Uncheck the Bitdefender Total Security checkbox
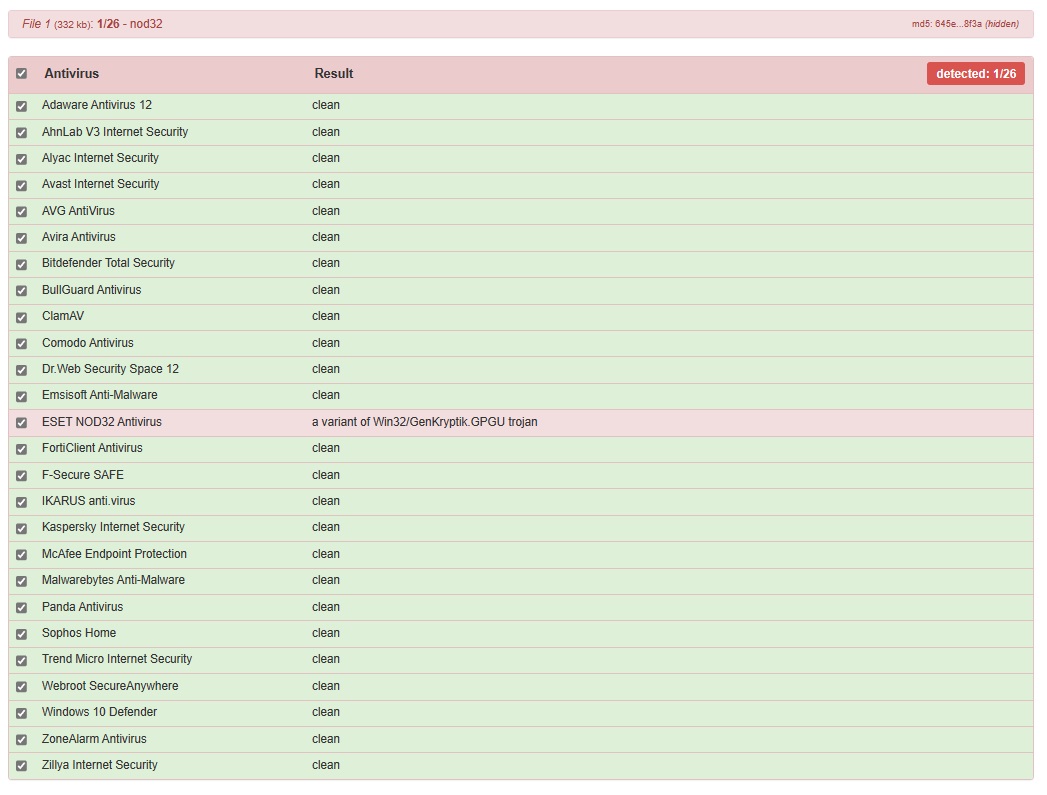This screenshot has width=1047, height=795. [x=21, y=264]
